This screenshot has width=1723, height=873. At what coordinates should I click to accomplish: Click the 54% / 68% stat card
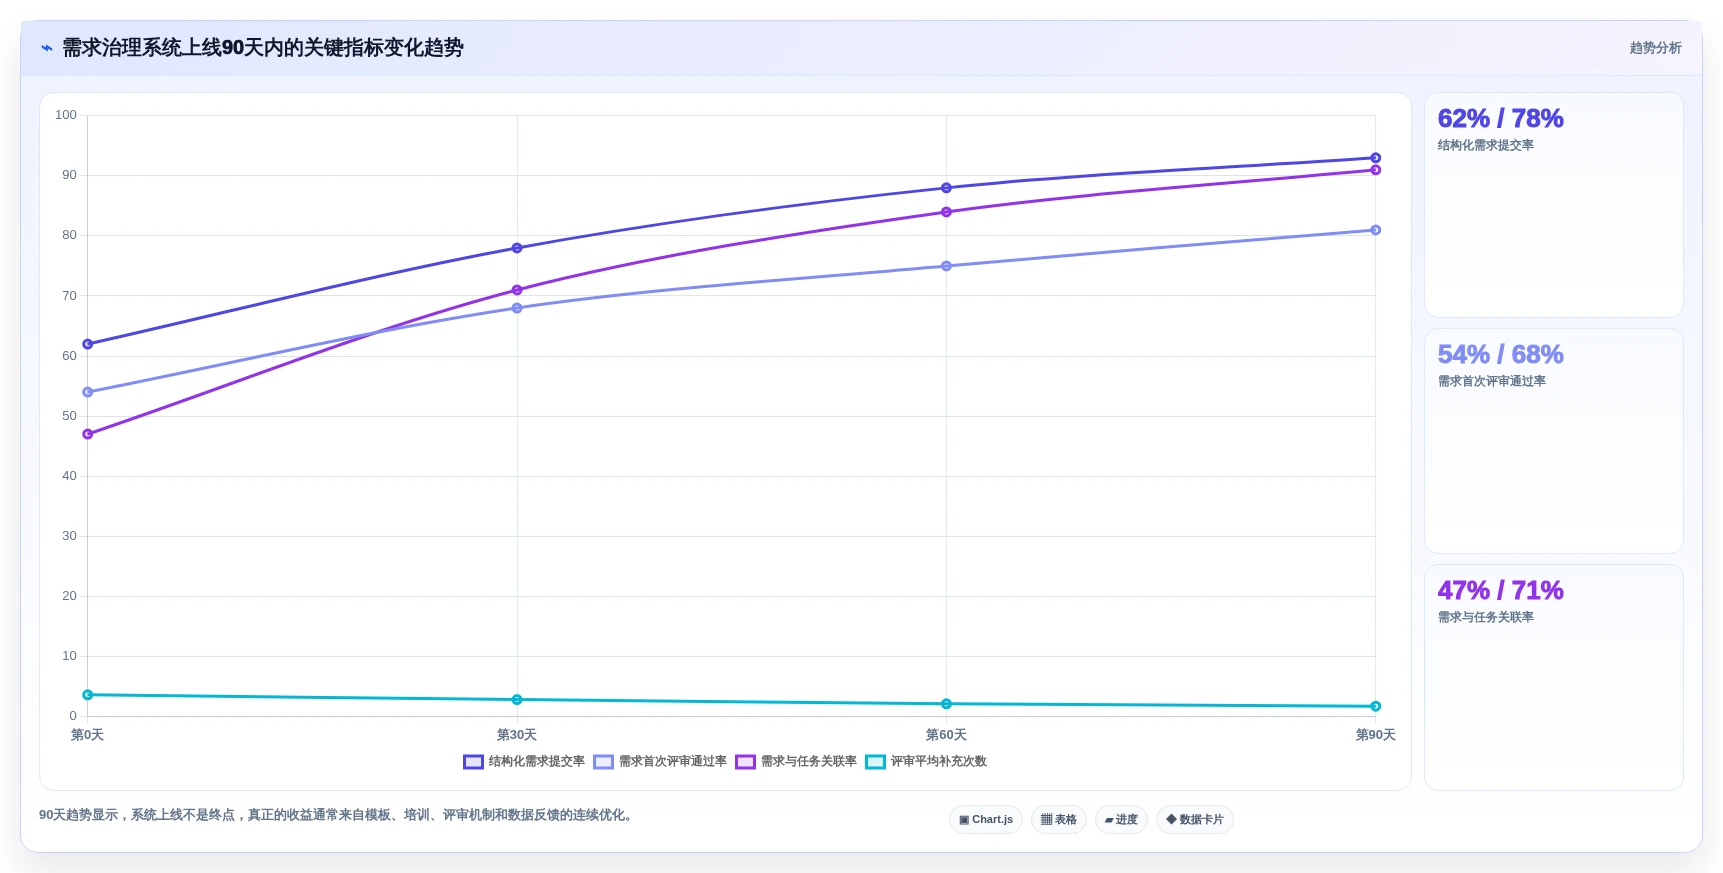[1553, 441]
